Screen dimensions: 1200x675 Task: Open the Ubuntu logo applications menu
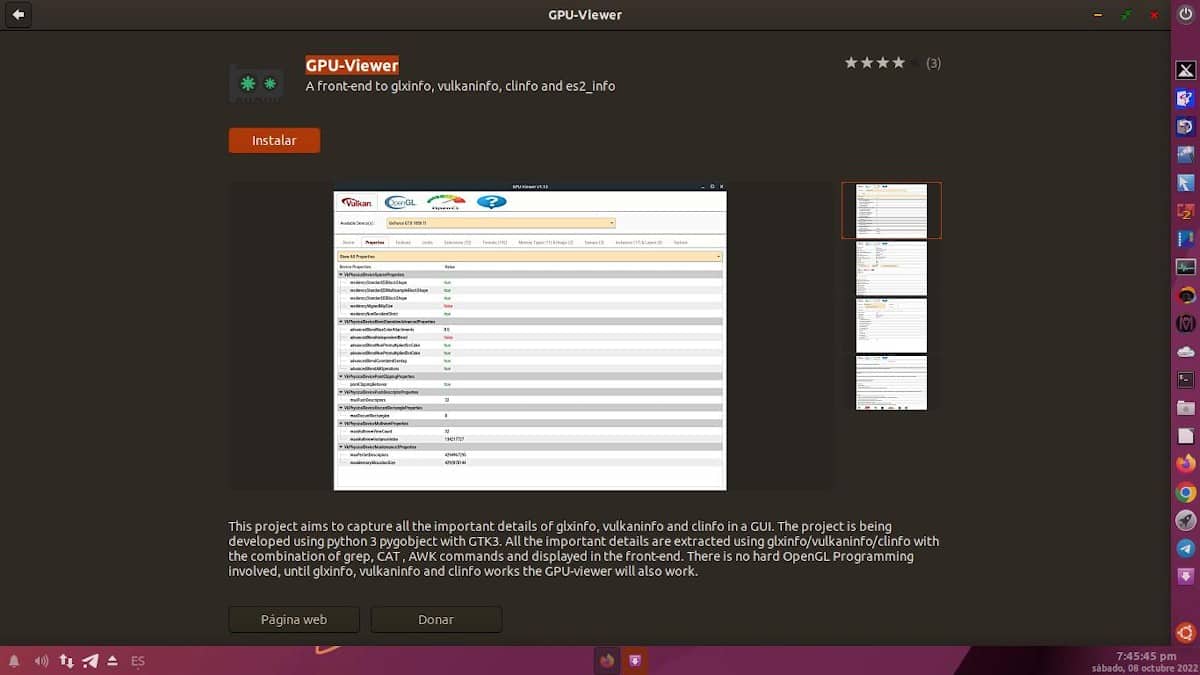point(1186,632)
